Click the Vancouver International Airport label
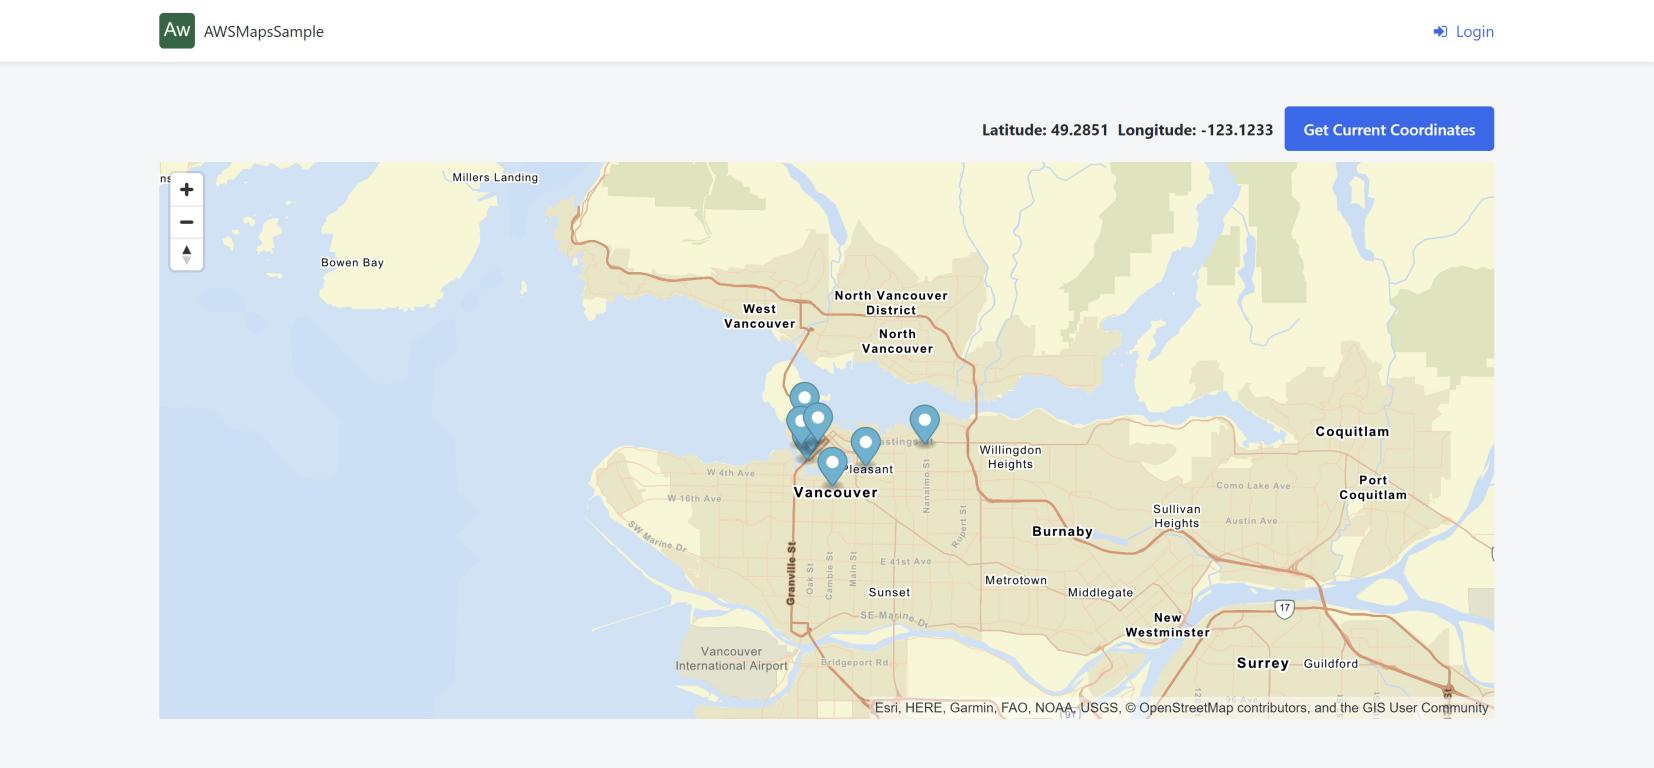The height and width of the screenshot is (768, 1654). [x=731, y=658]
